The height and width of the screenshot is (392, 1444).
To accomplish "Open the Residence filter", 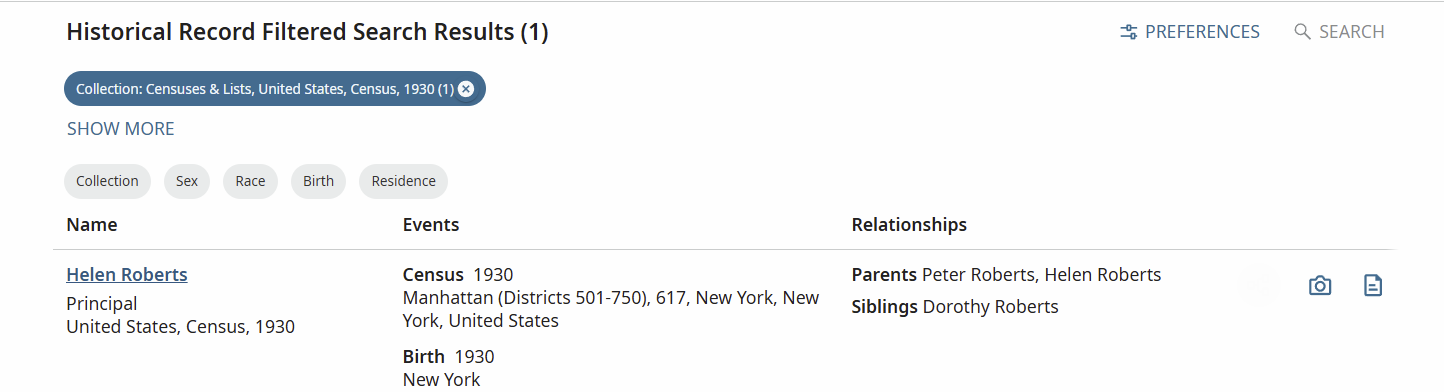I will tap(403, 181).
